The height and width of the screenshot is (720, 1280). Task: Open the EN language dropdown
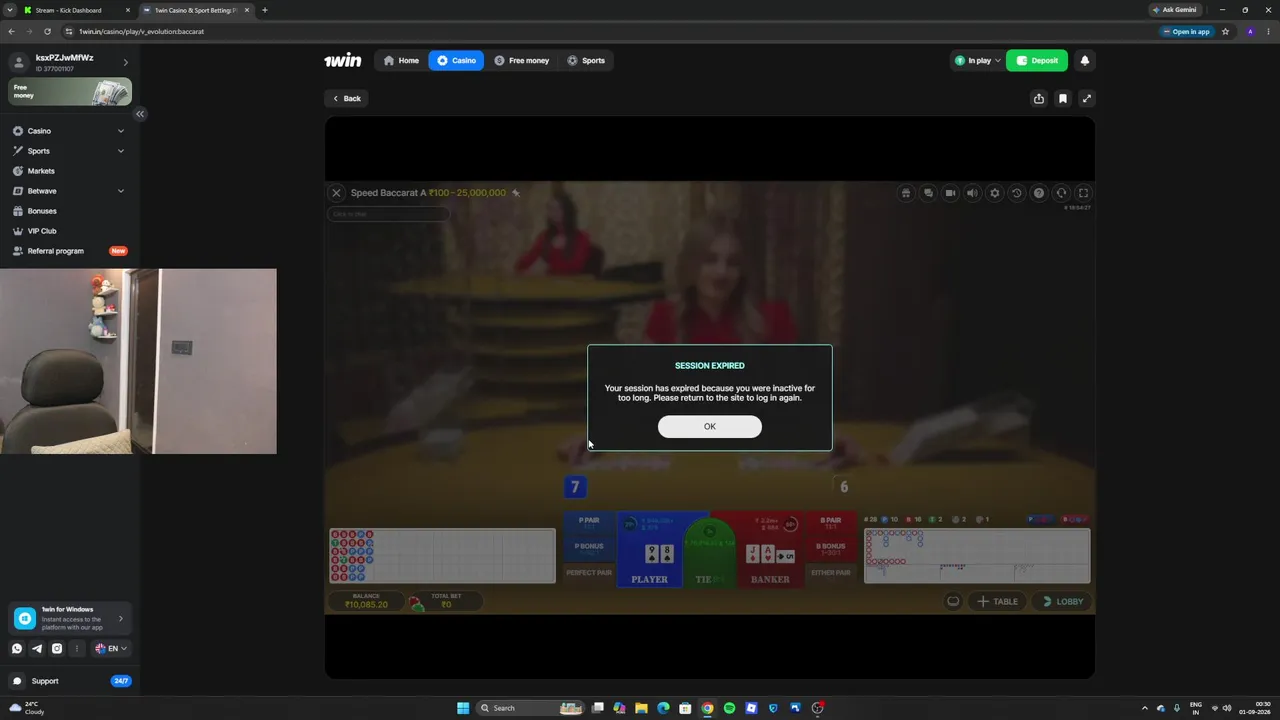(x=110, y=648)
